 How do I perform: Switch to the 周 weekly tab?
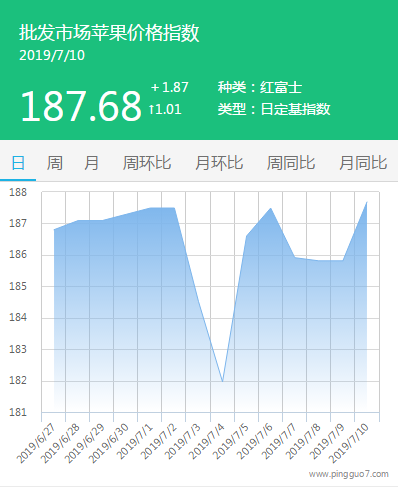click(55, 163)
